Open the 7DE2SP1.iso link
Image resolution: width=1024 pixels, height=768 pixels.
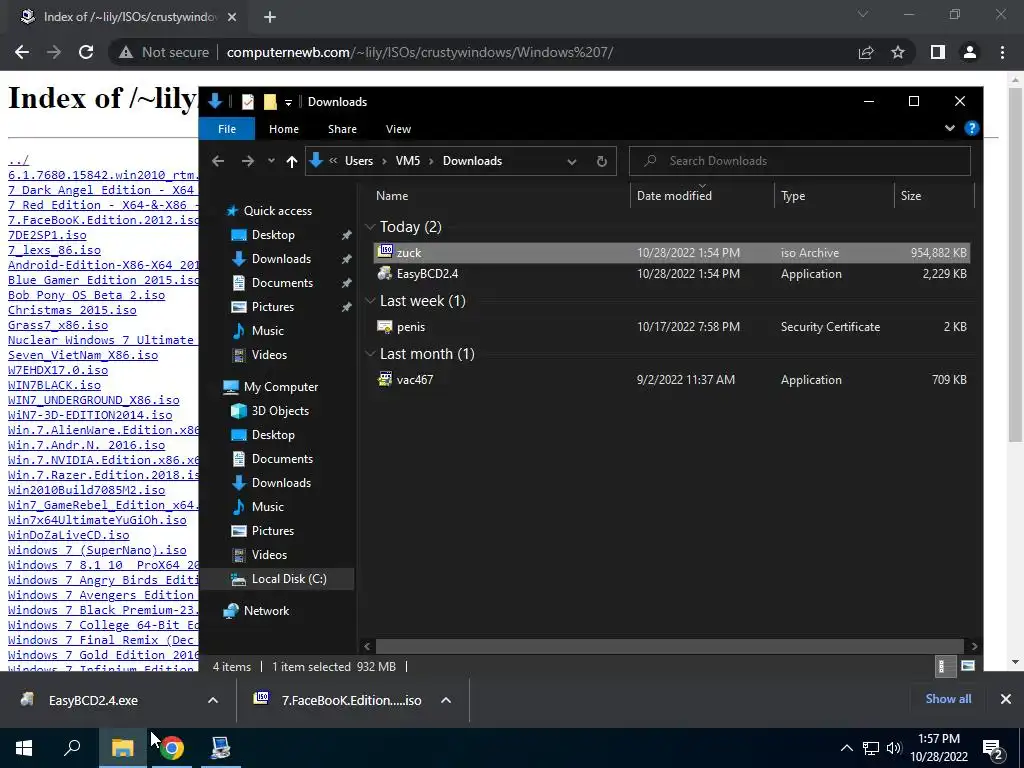click(x=47, y=235)
